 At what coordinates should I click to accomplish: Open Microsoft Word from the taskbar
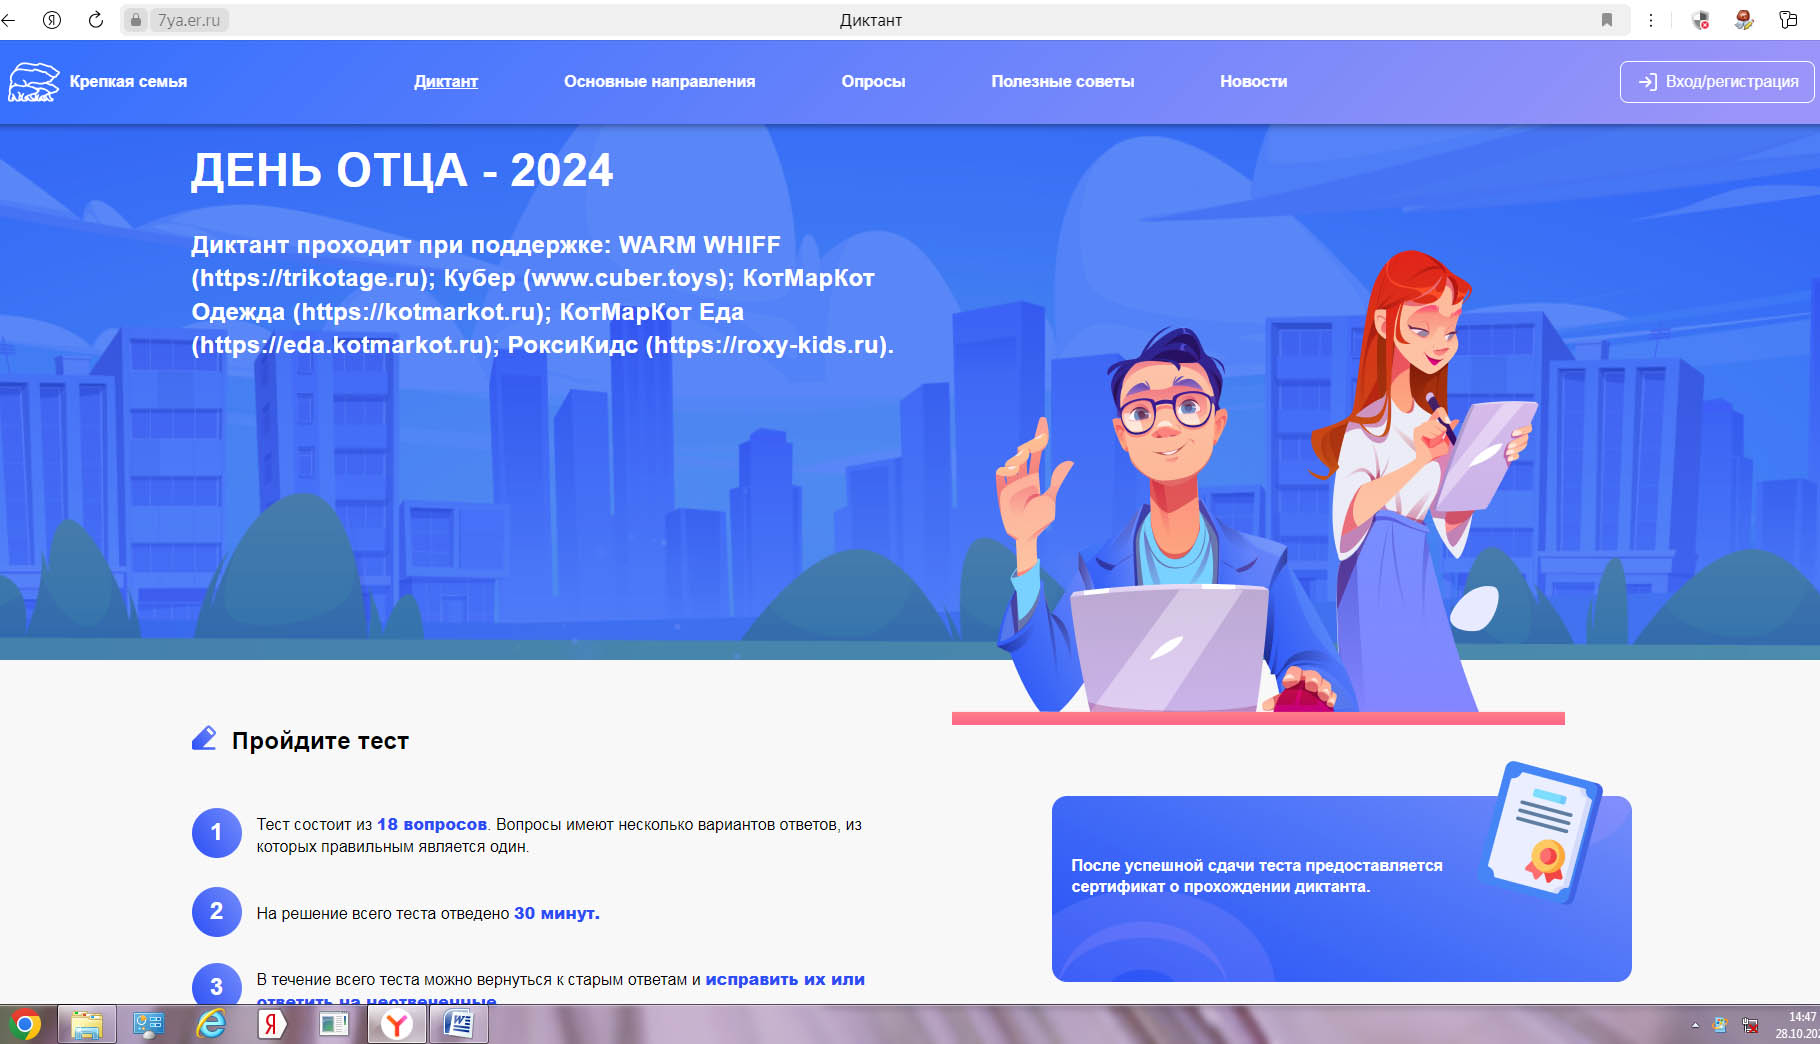458,1025
